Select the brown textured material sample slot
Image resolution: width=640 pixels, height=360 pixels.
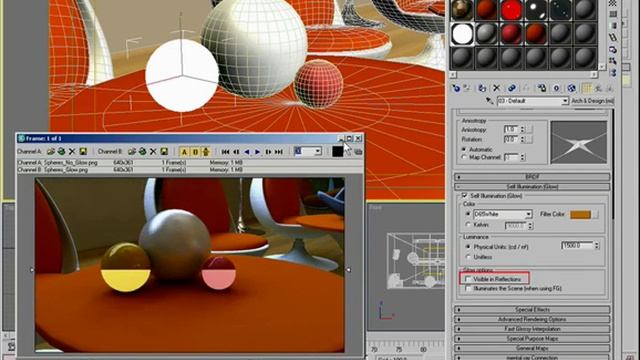462,9
